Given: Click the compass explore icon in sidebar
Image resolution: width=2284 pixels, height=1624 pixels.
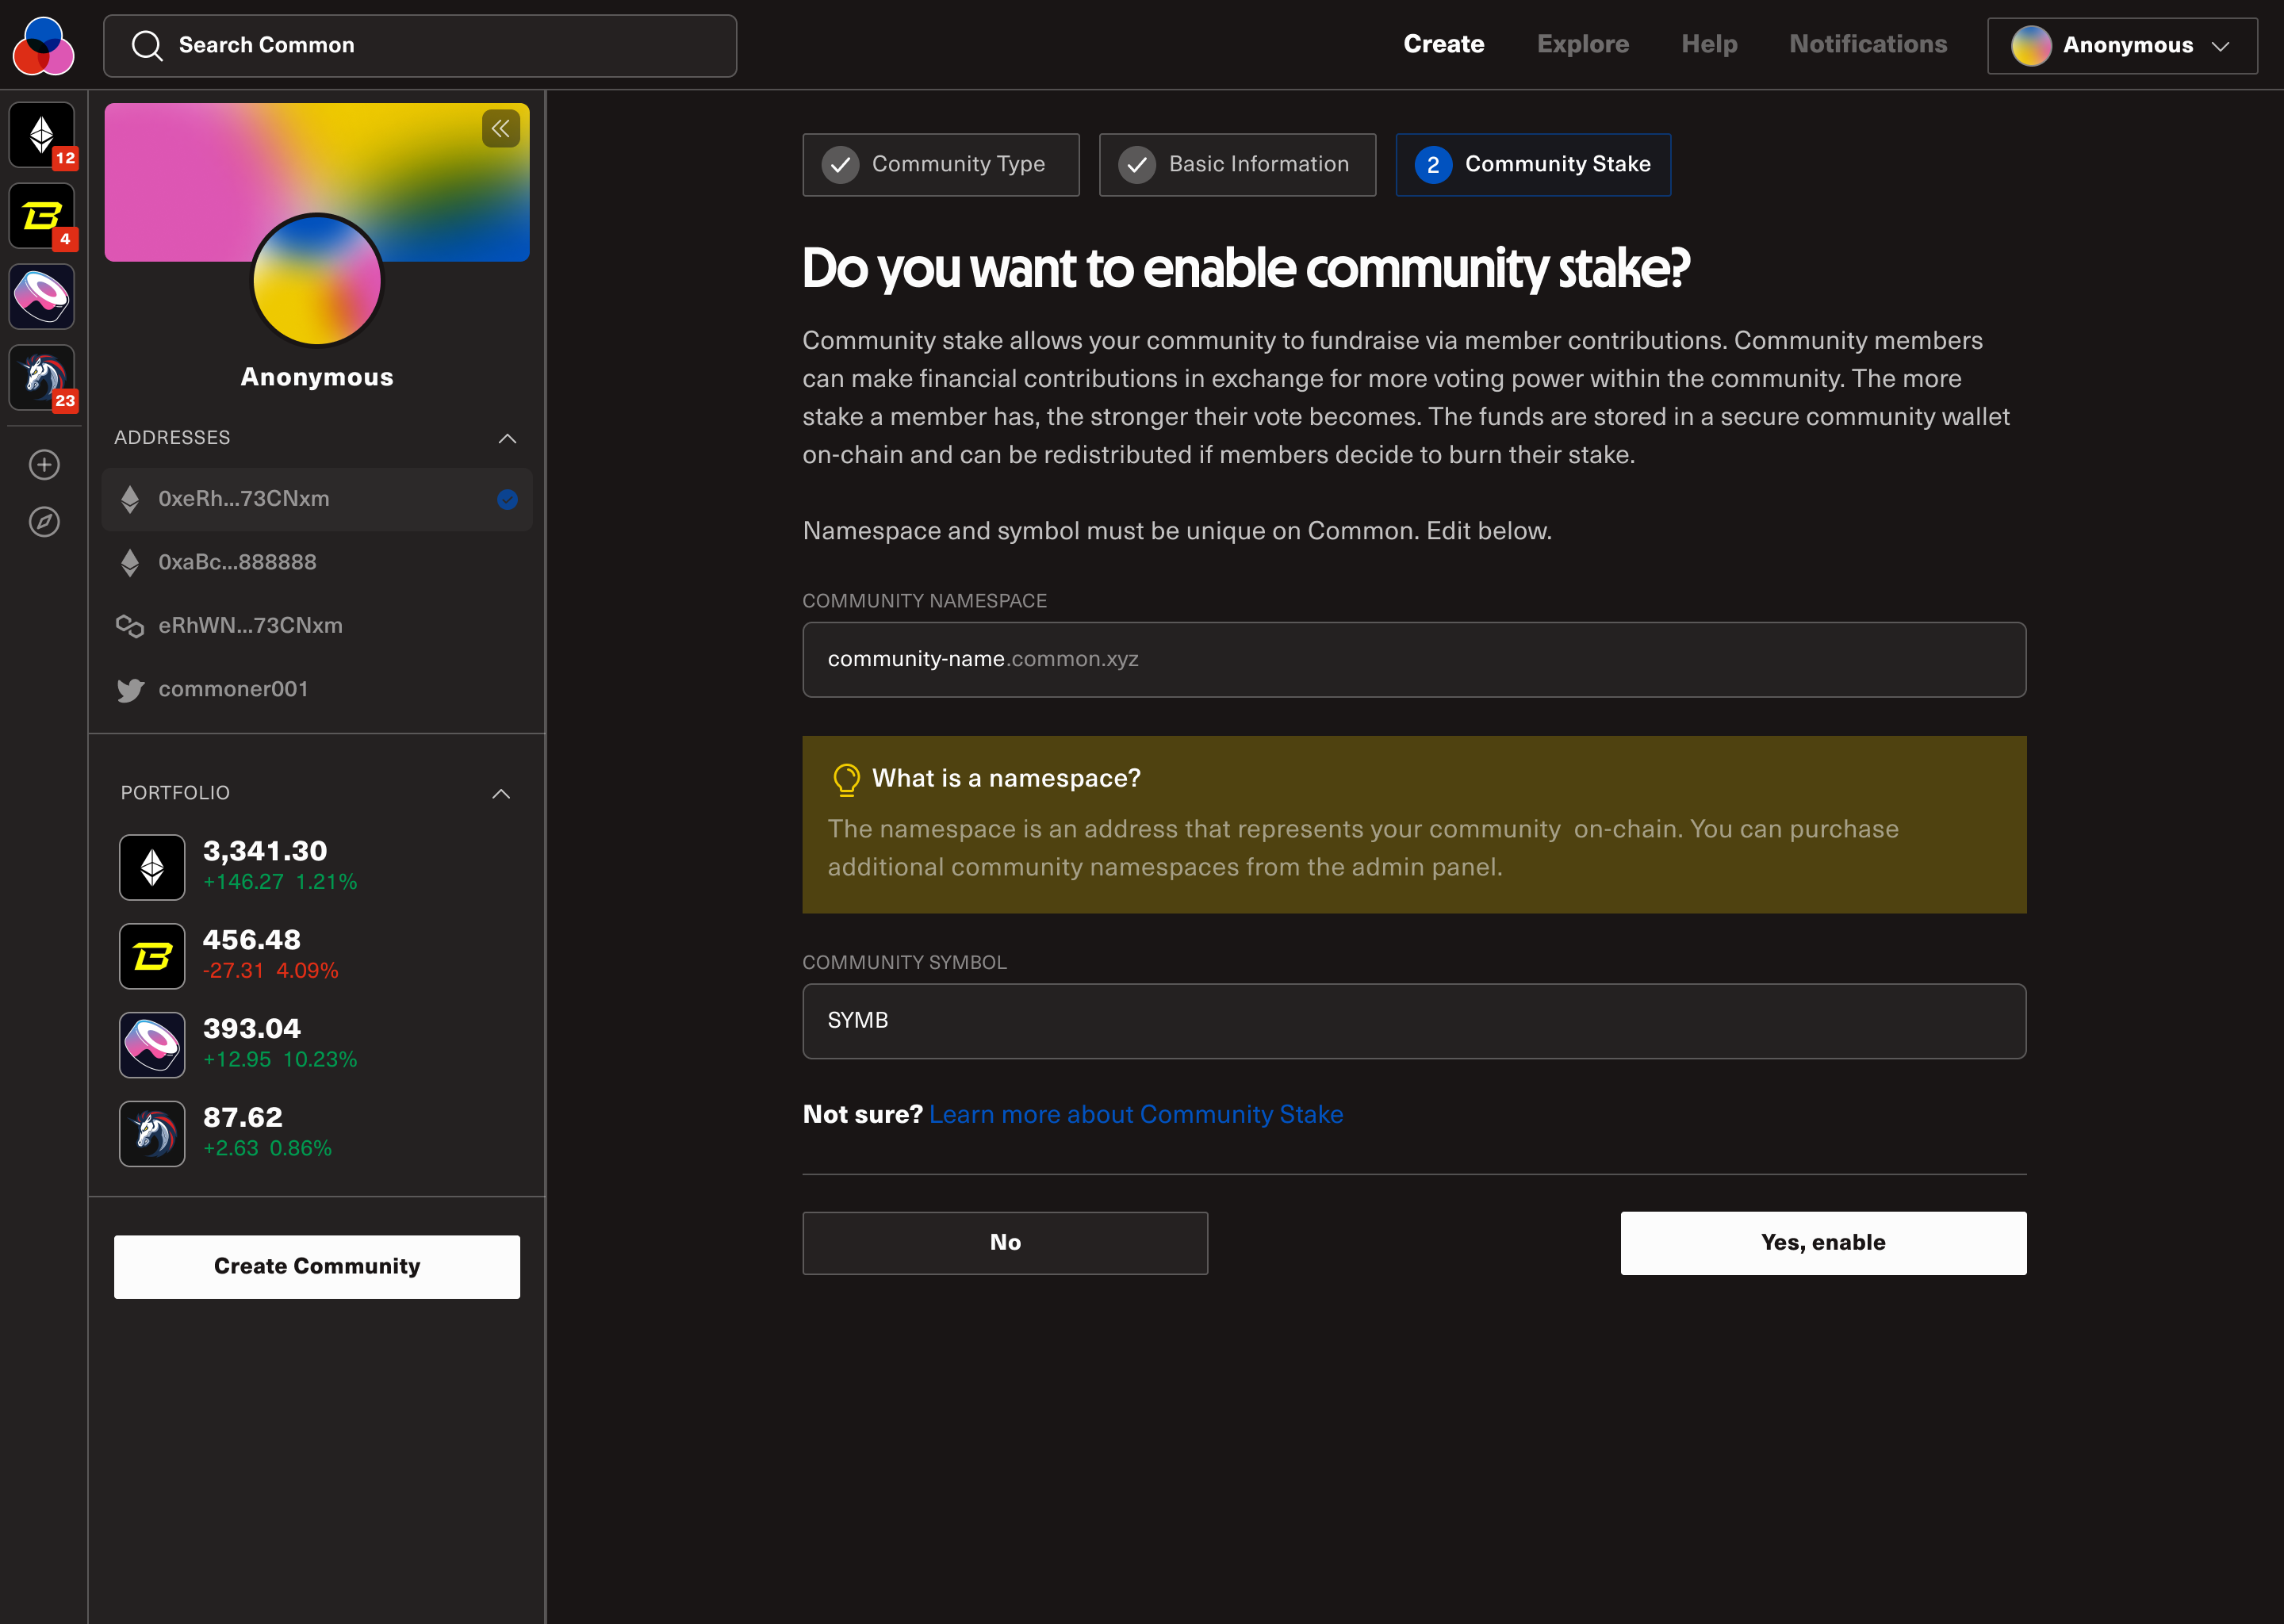Looking at the screenshot, I should pyautogui.click(x=44, y=521).
